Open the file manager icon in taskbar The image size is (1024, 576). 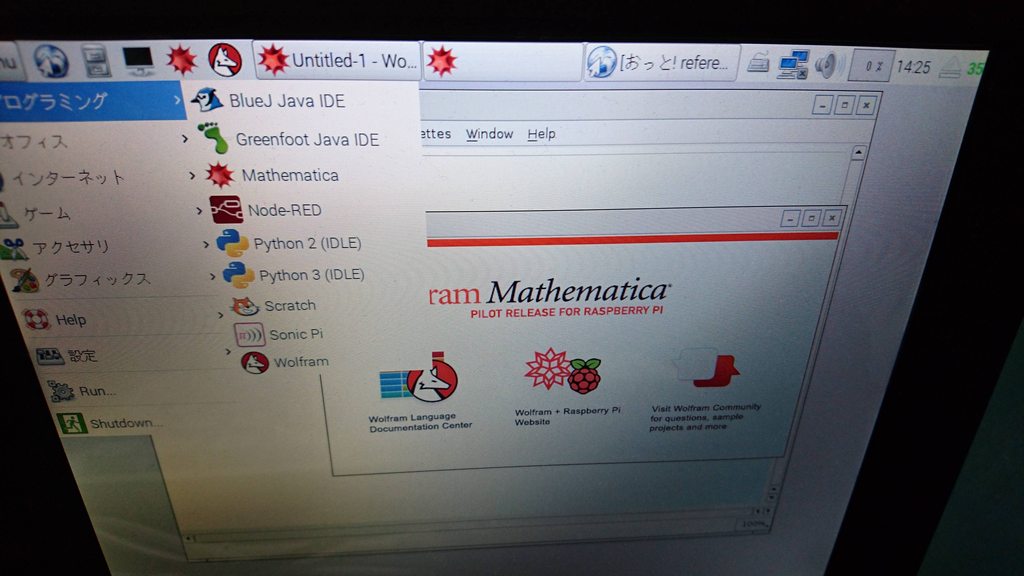(x=96, y=61)
